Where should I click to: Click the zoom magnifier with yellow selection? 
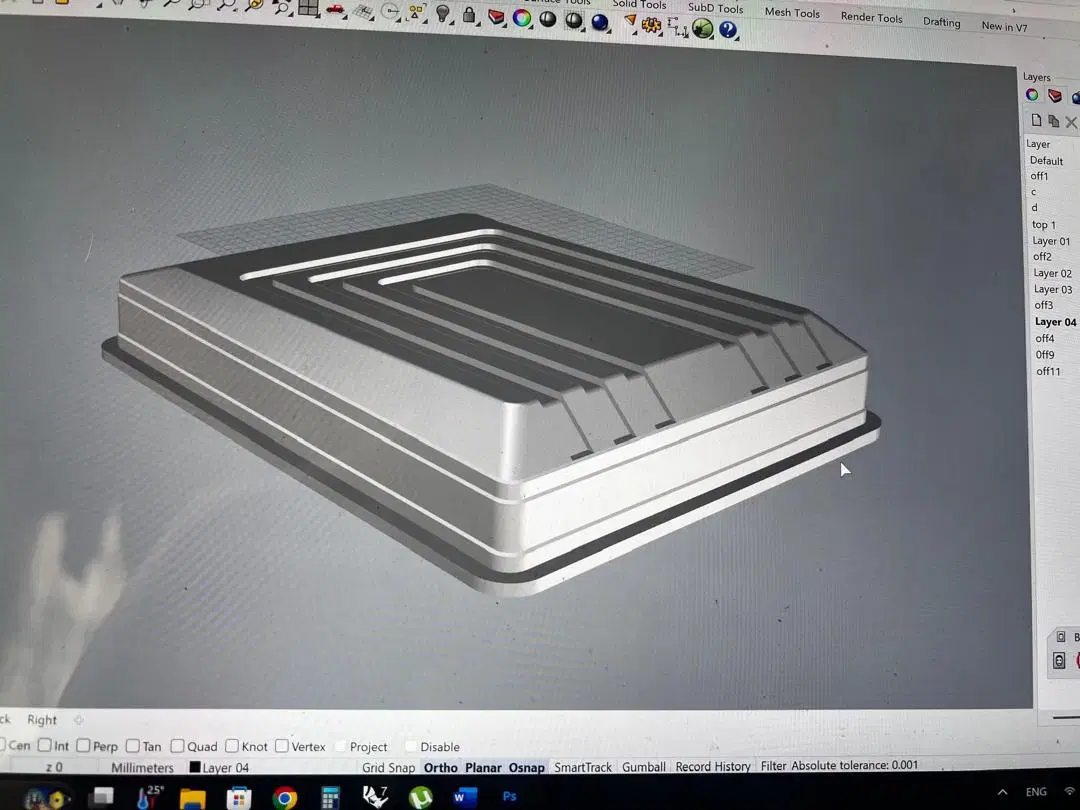tap(253, 5)
